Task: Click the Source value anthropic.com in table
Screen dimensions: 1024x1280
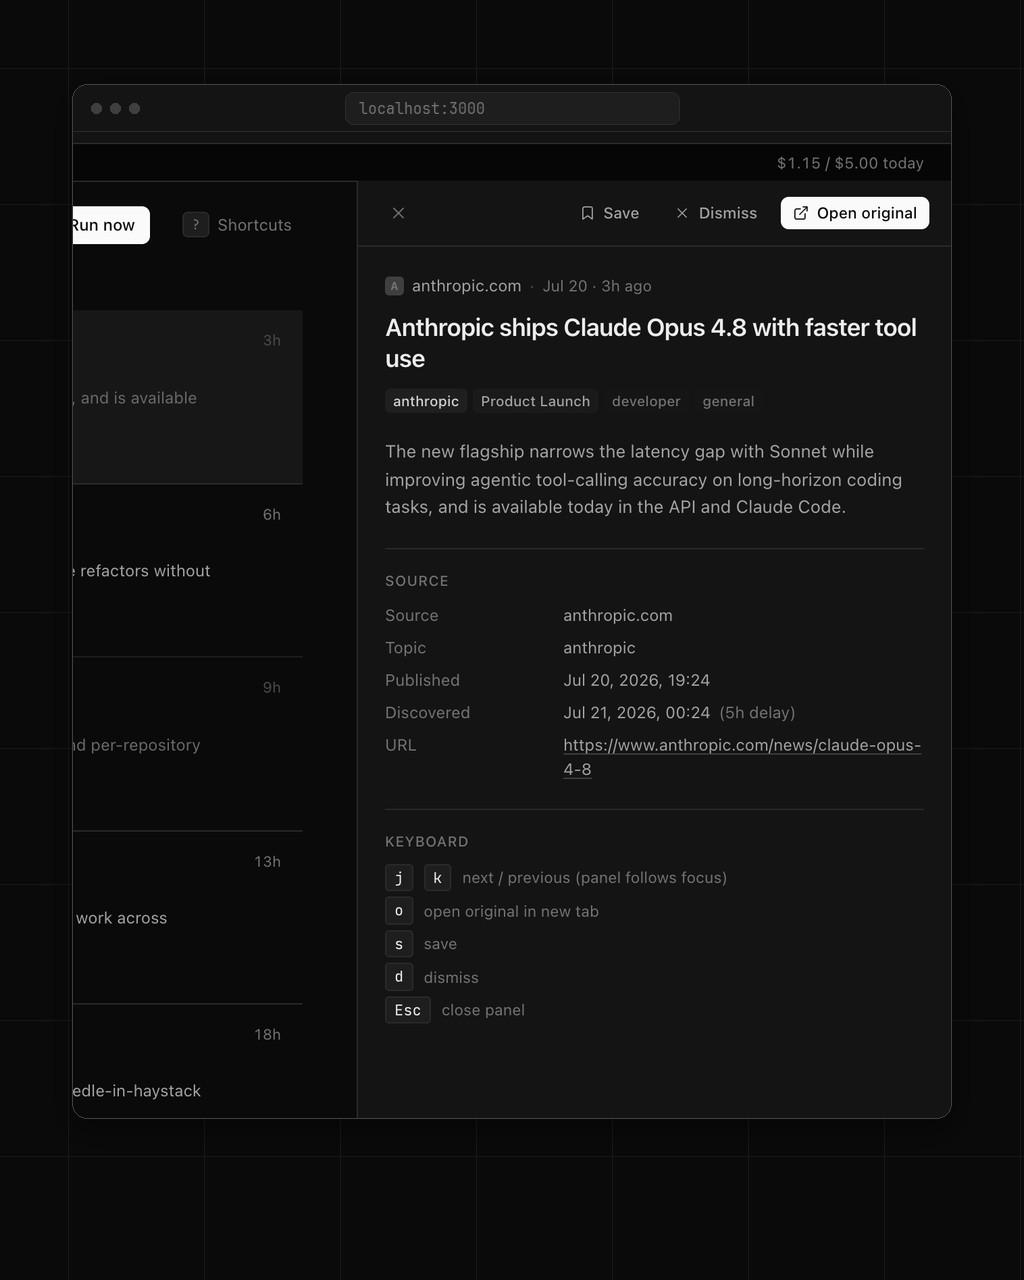Action: pos(618,615)
